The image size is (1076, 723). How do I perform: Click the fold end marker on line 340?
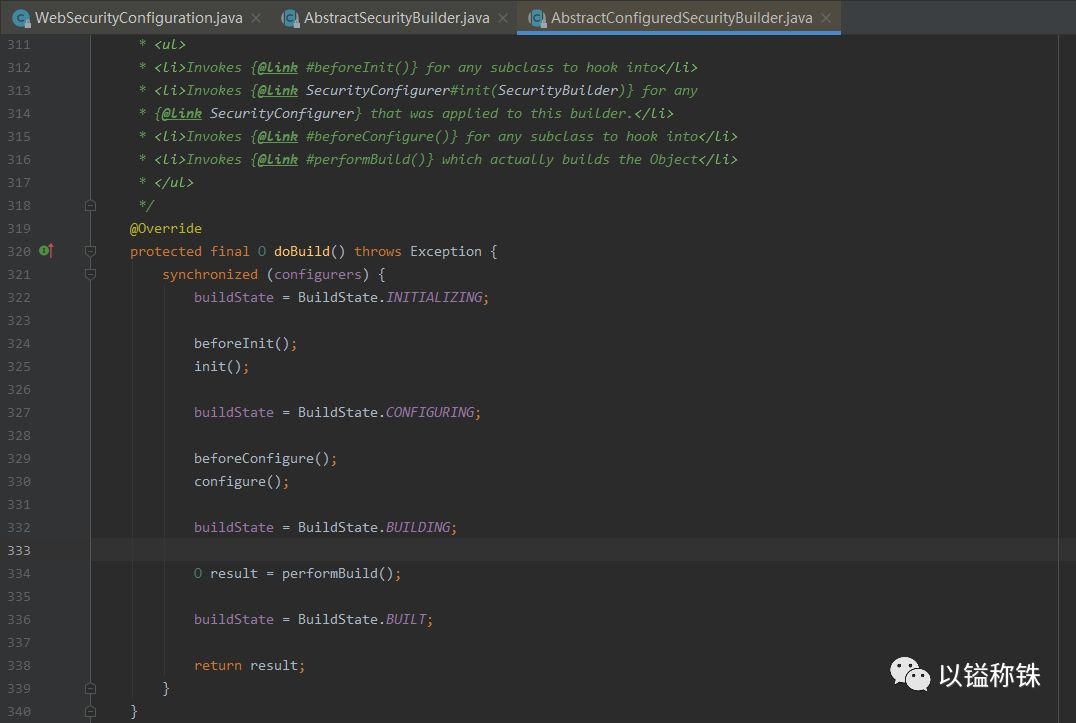click(90, 711)
